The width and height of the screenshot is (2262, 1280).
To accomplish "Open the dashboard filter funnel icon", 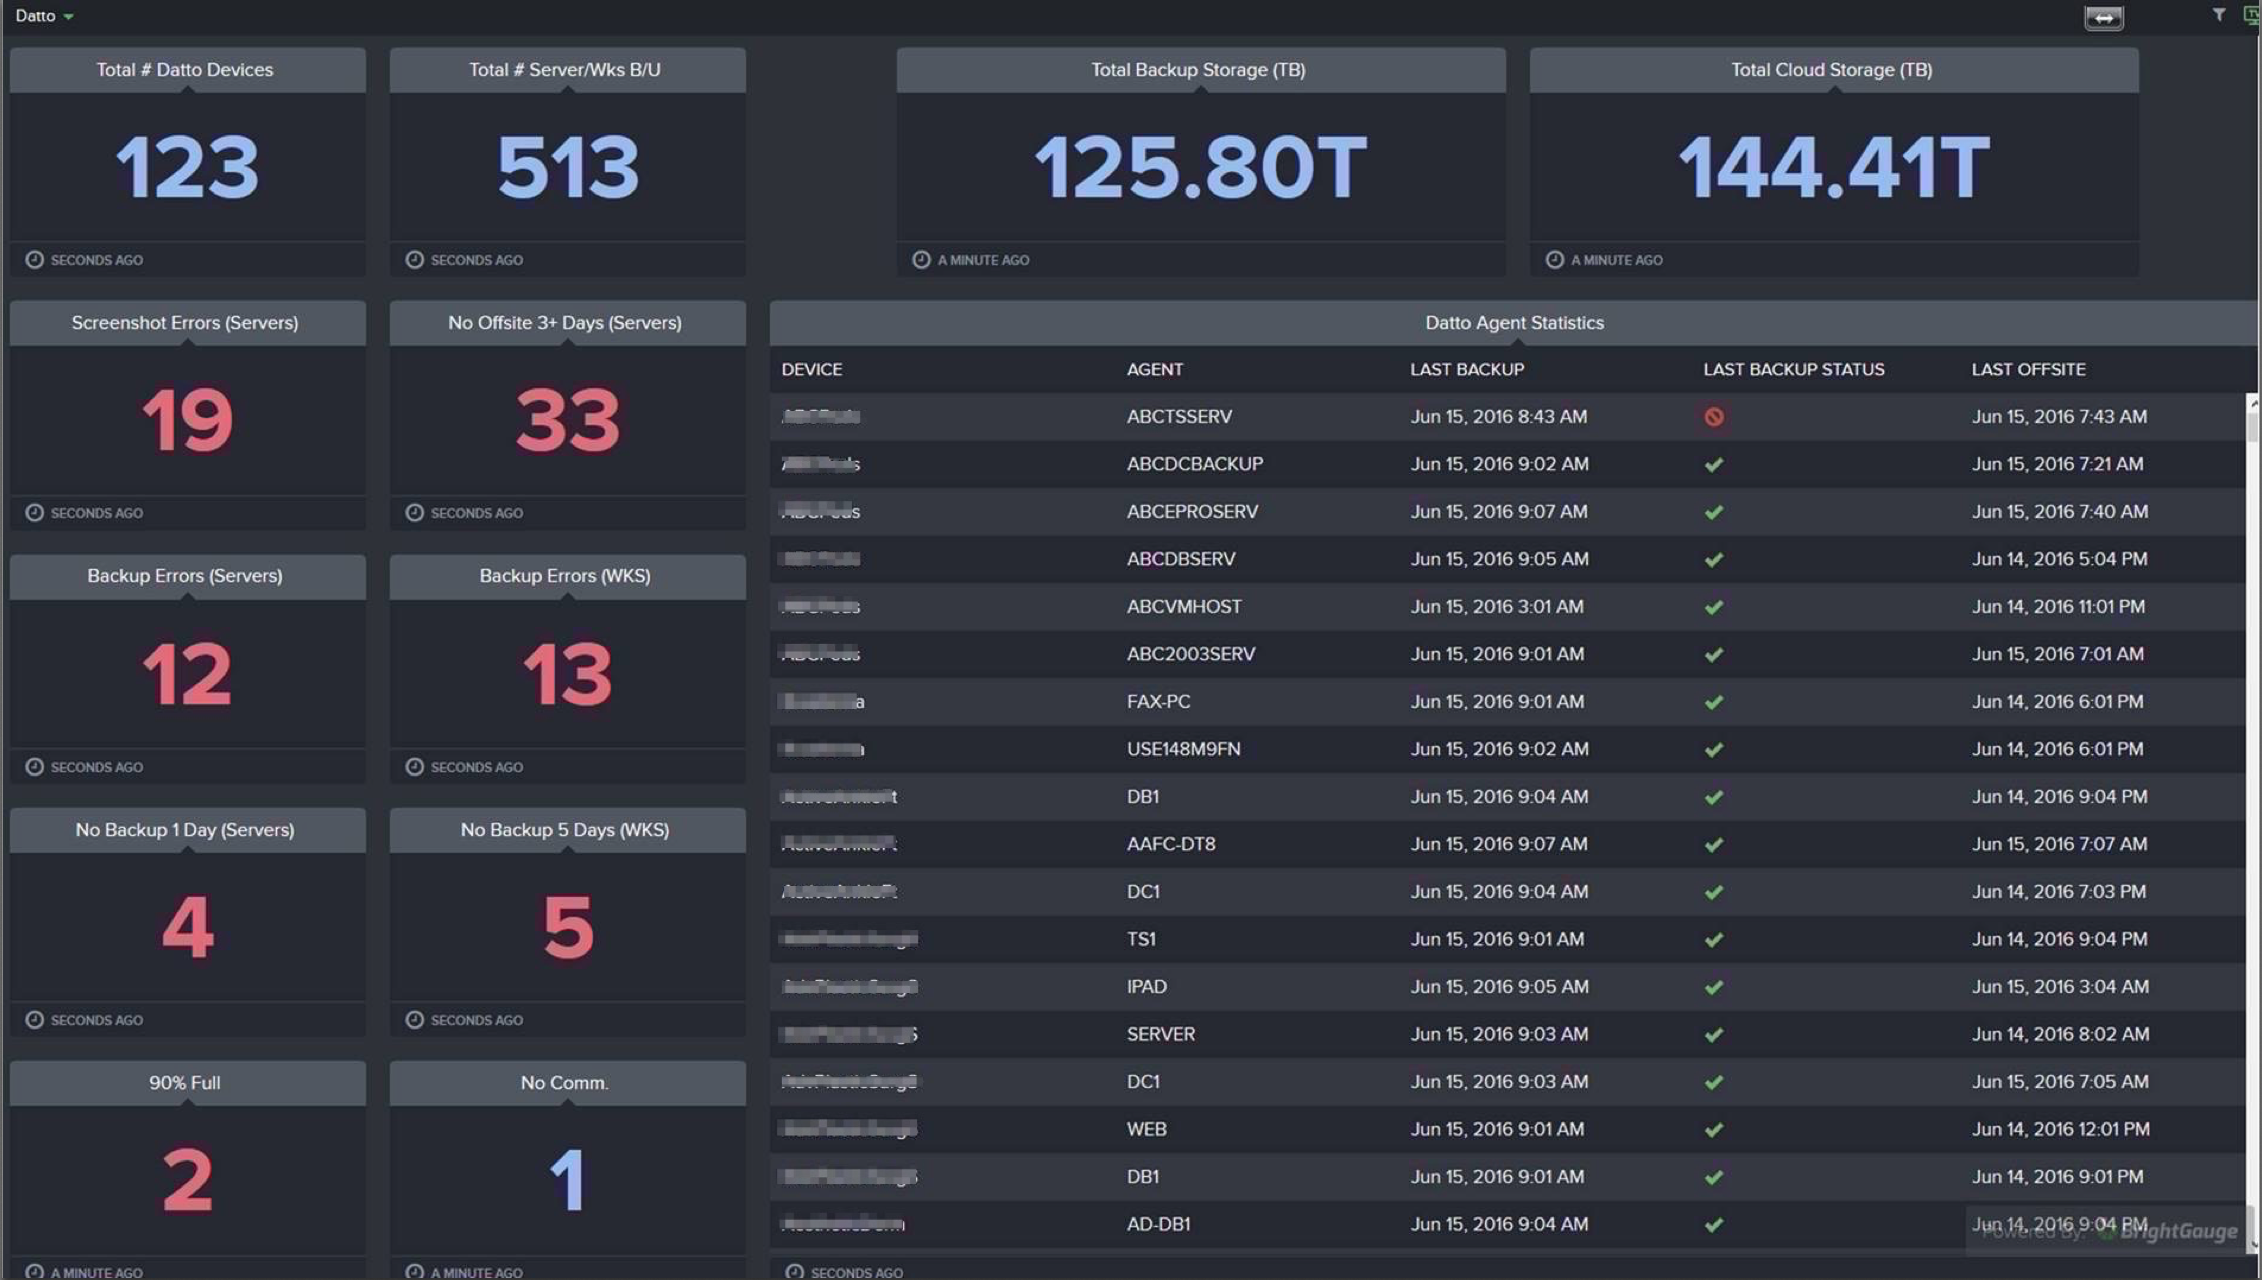I will (x=2219, y=15).
